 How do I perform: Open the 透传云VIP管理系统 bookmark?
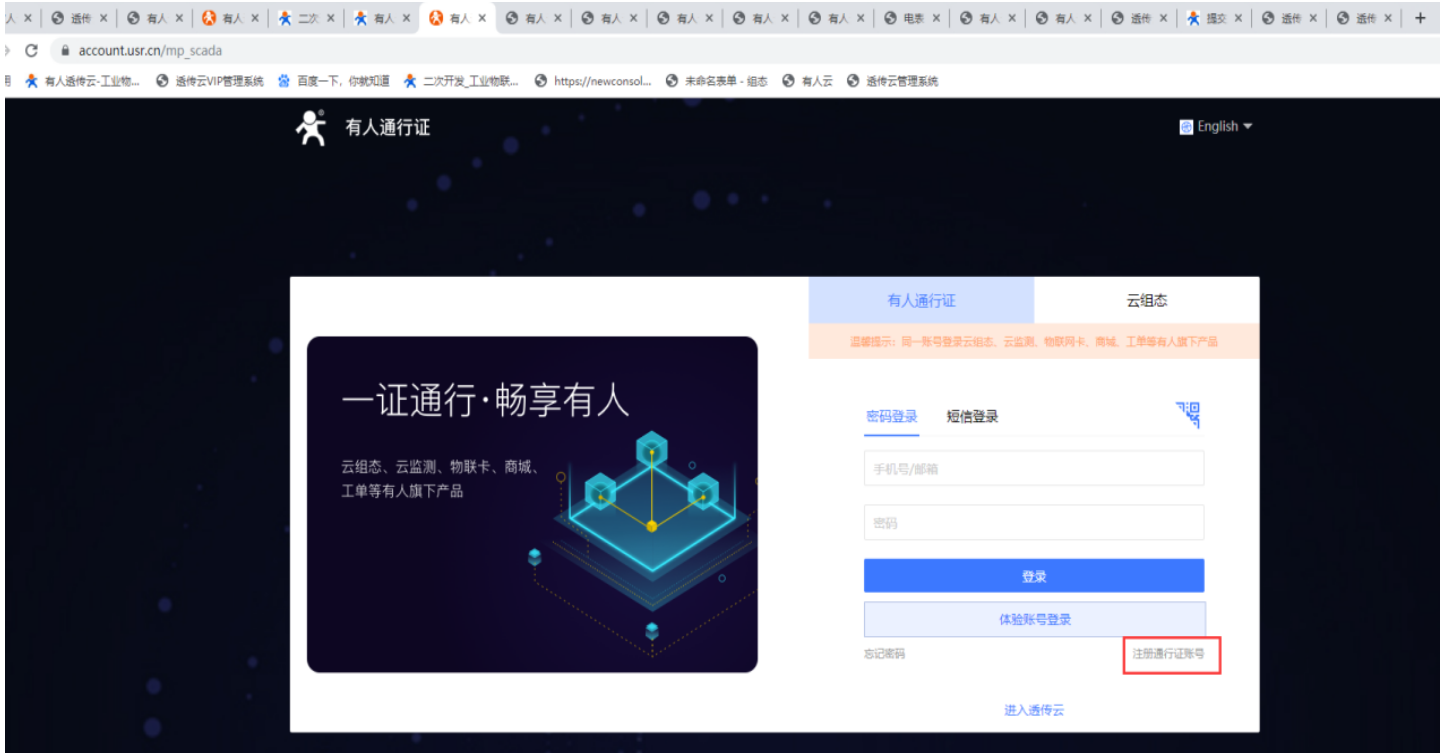coord(210,81)
